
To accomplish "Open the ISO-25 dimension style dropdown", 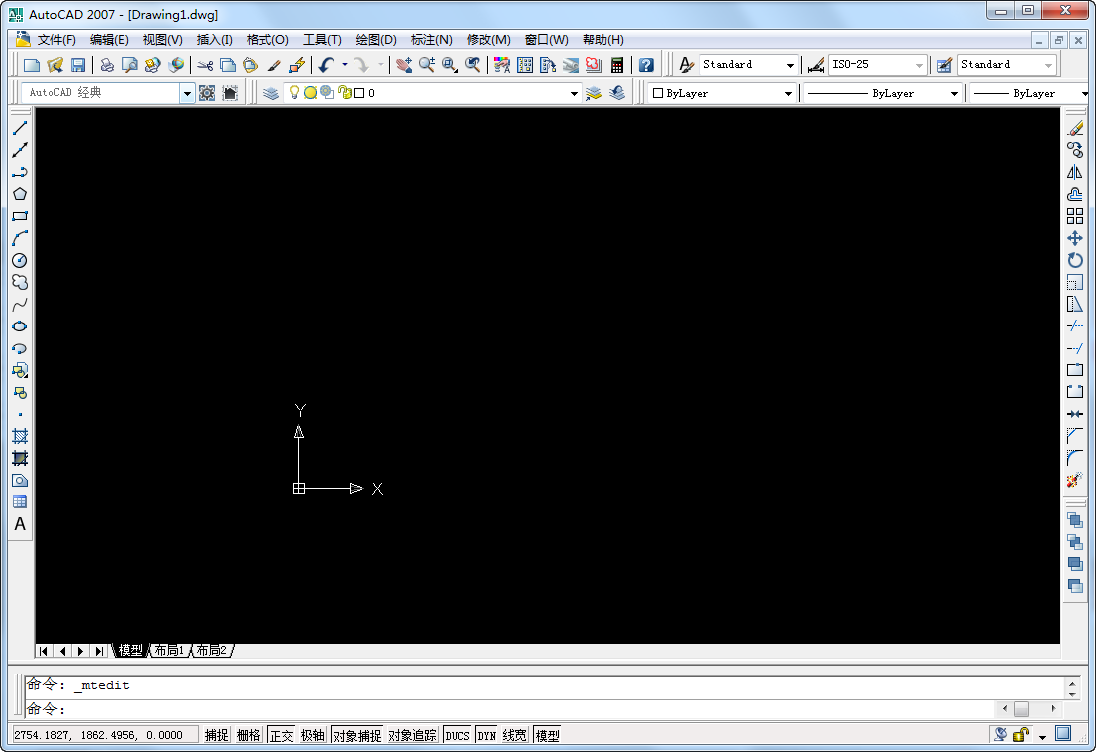I will click(x=920, y=64).
